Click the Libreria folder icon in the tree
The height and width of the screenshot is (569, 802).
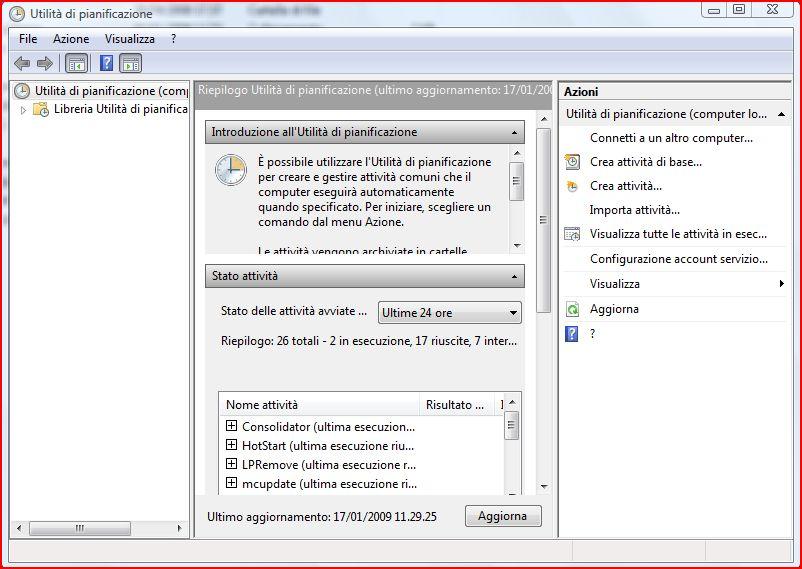click(41, 109)
